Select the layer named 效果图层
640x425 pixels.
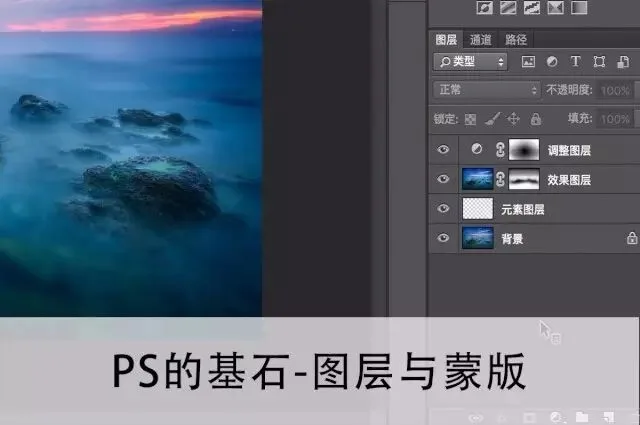tap(569, 180)
